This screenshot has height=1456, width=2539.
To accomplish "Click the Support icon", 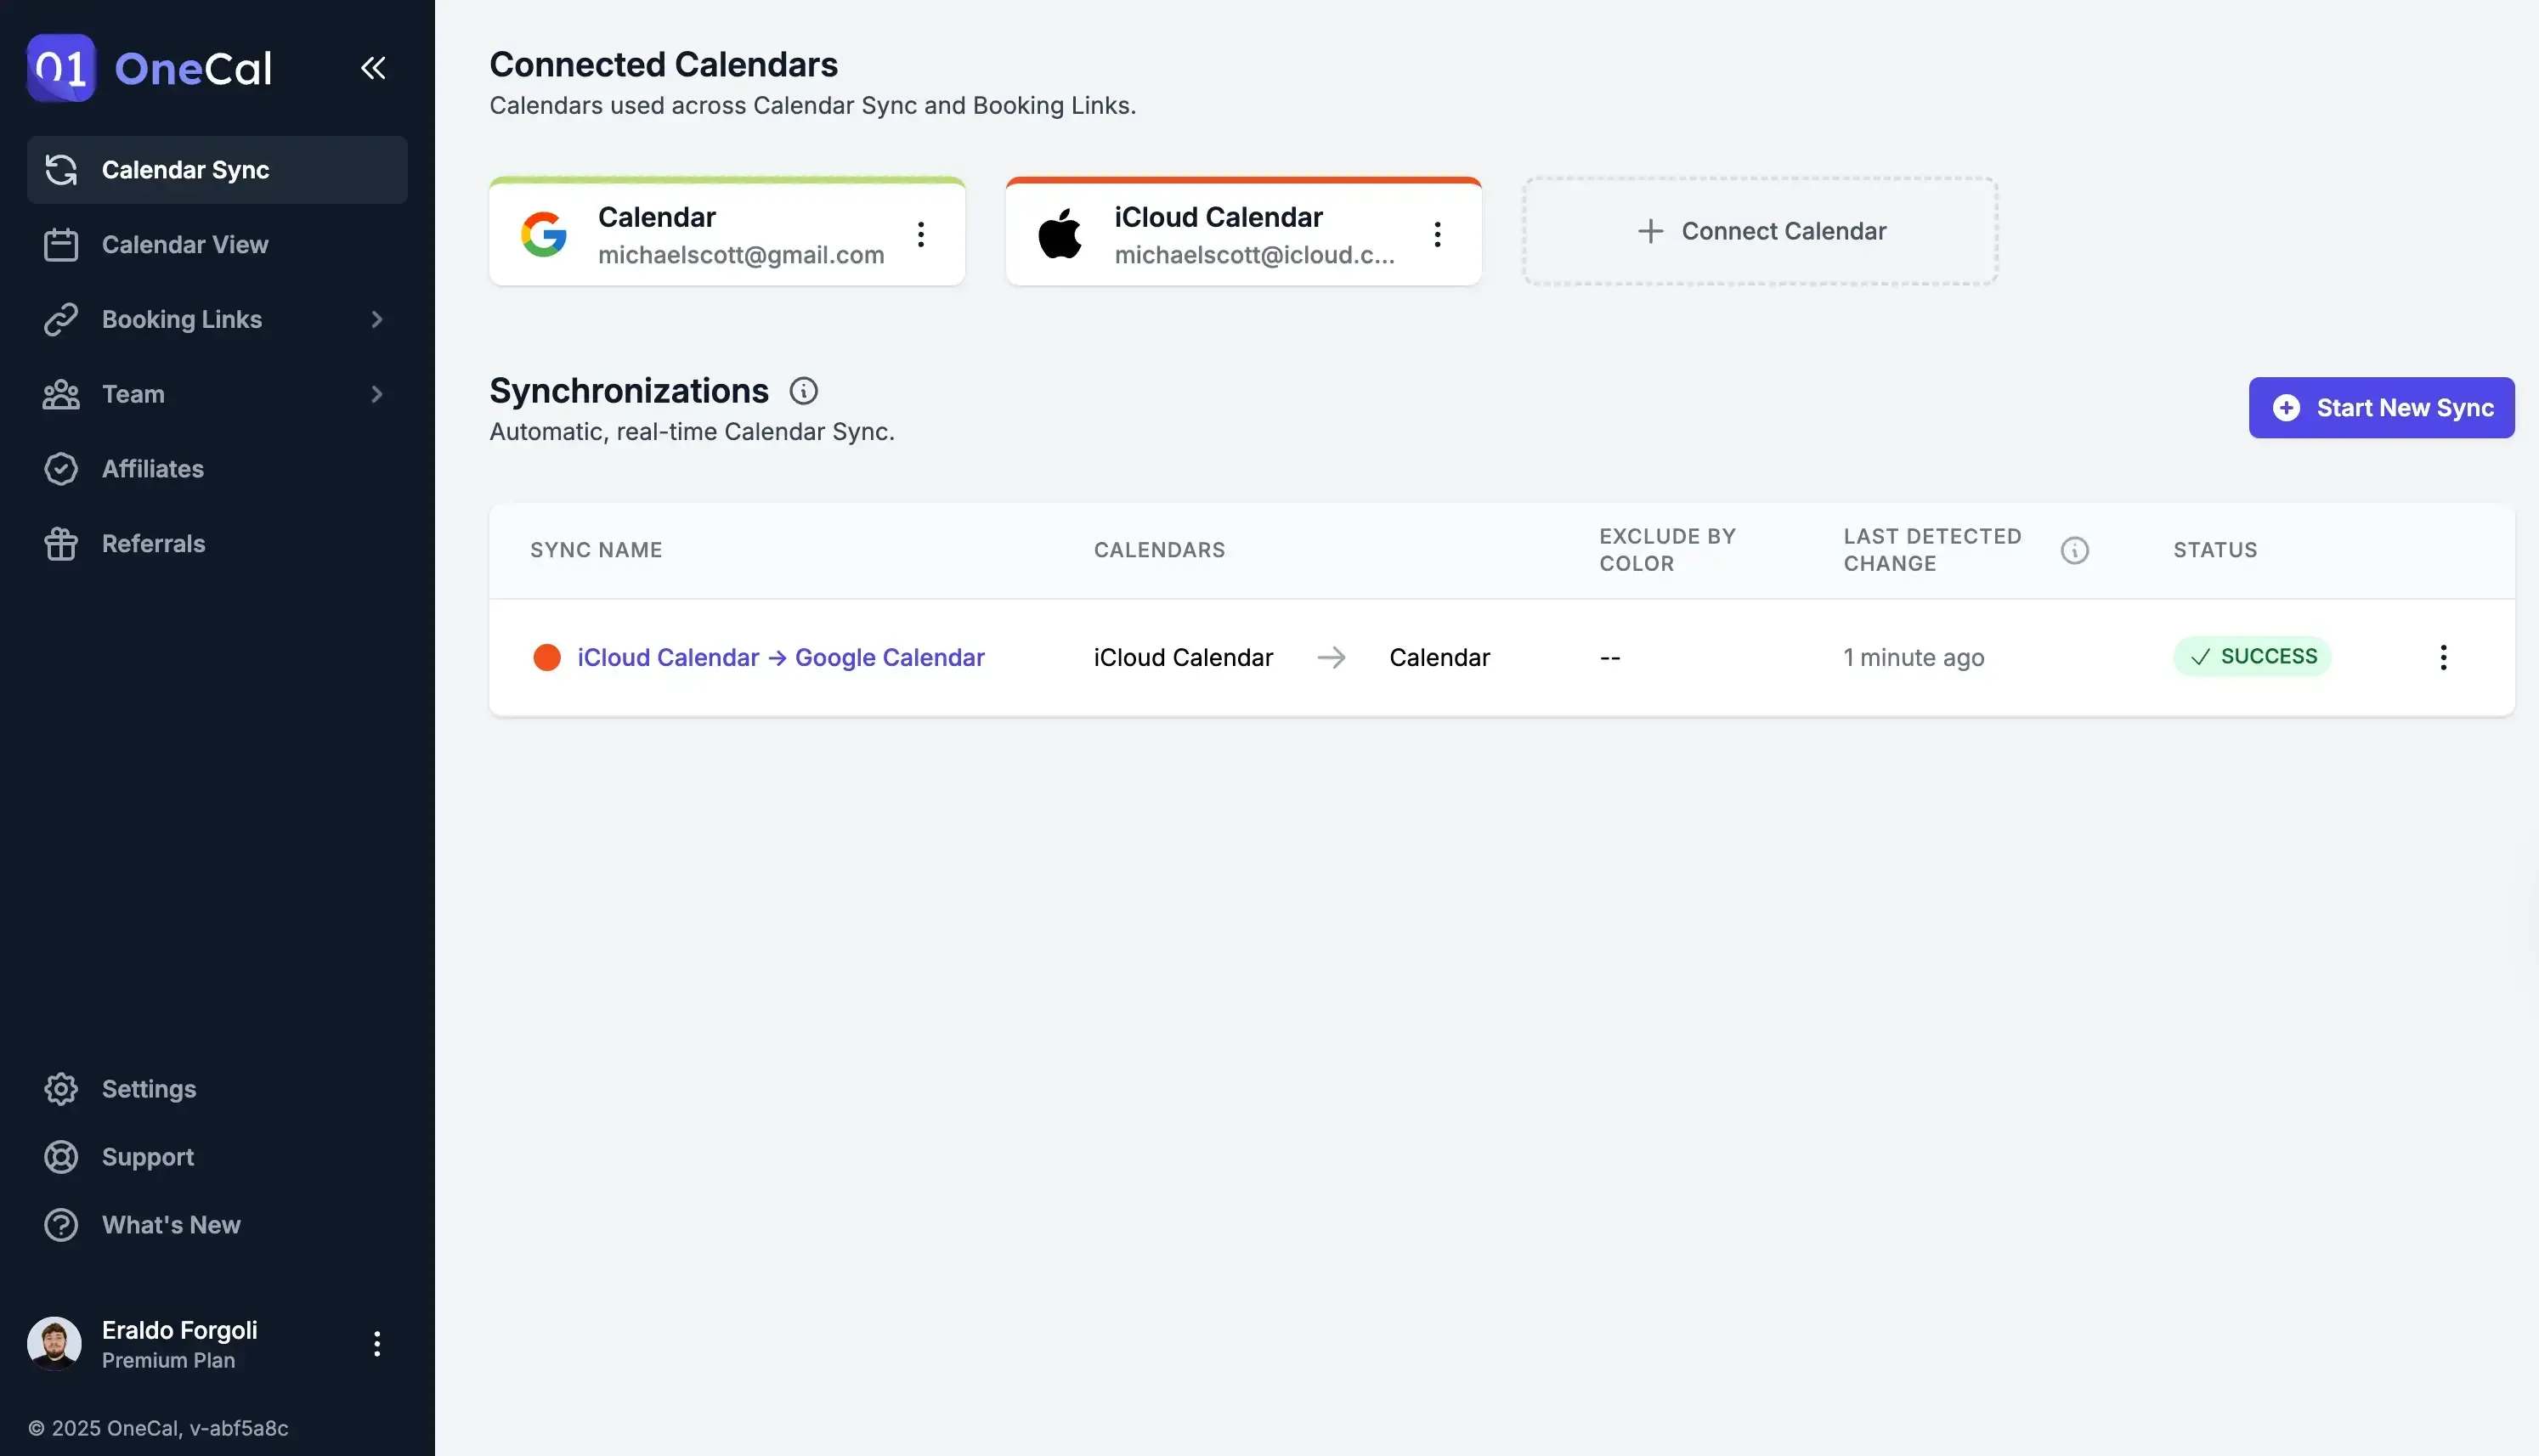I will tap(61, 1156).
